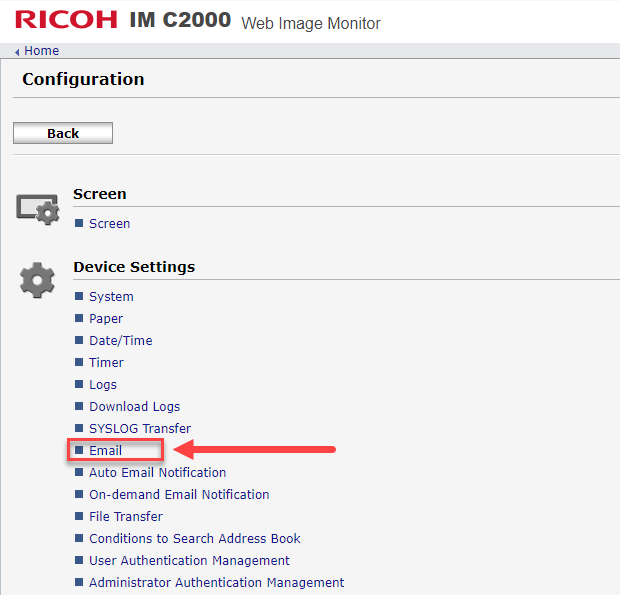Open User Authentication Management link
This screenshot has width=620, height=595.
pos(189,561)
